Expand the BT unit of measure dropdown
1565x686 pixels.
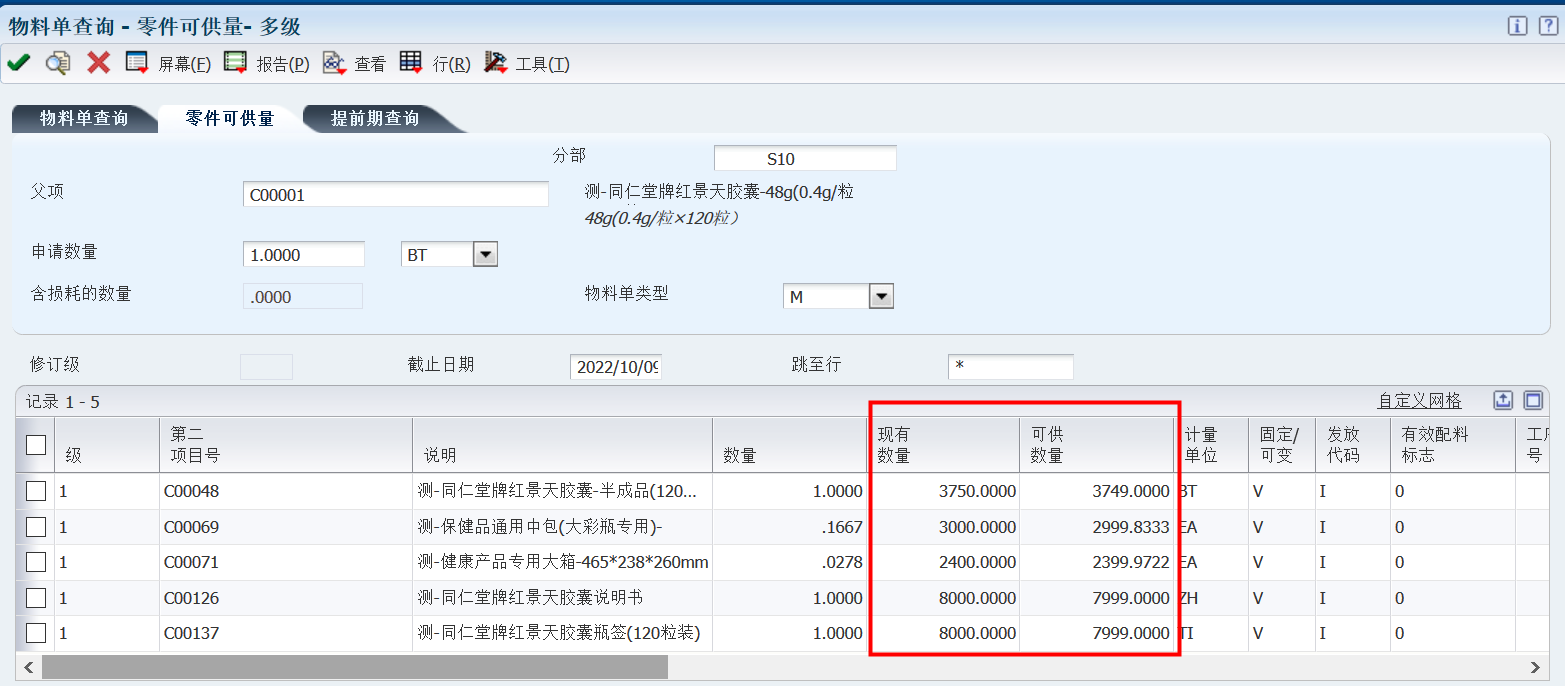[485, 255]
